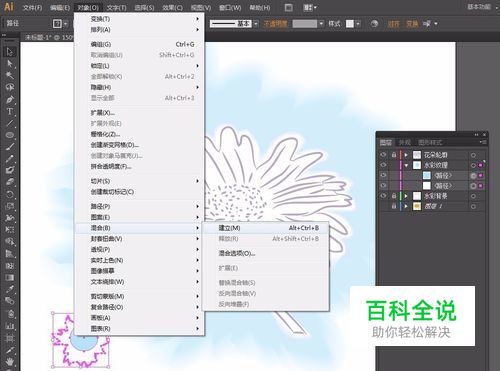Select the Eraser tool

9,182
